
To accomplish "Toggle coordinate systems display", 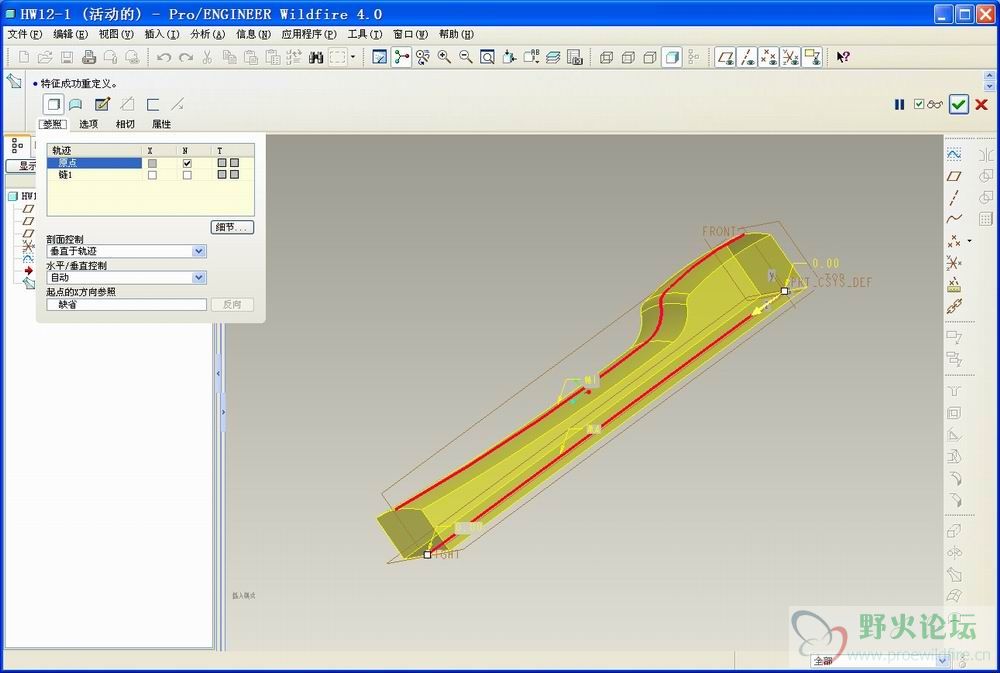I will click(790, 57).
